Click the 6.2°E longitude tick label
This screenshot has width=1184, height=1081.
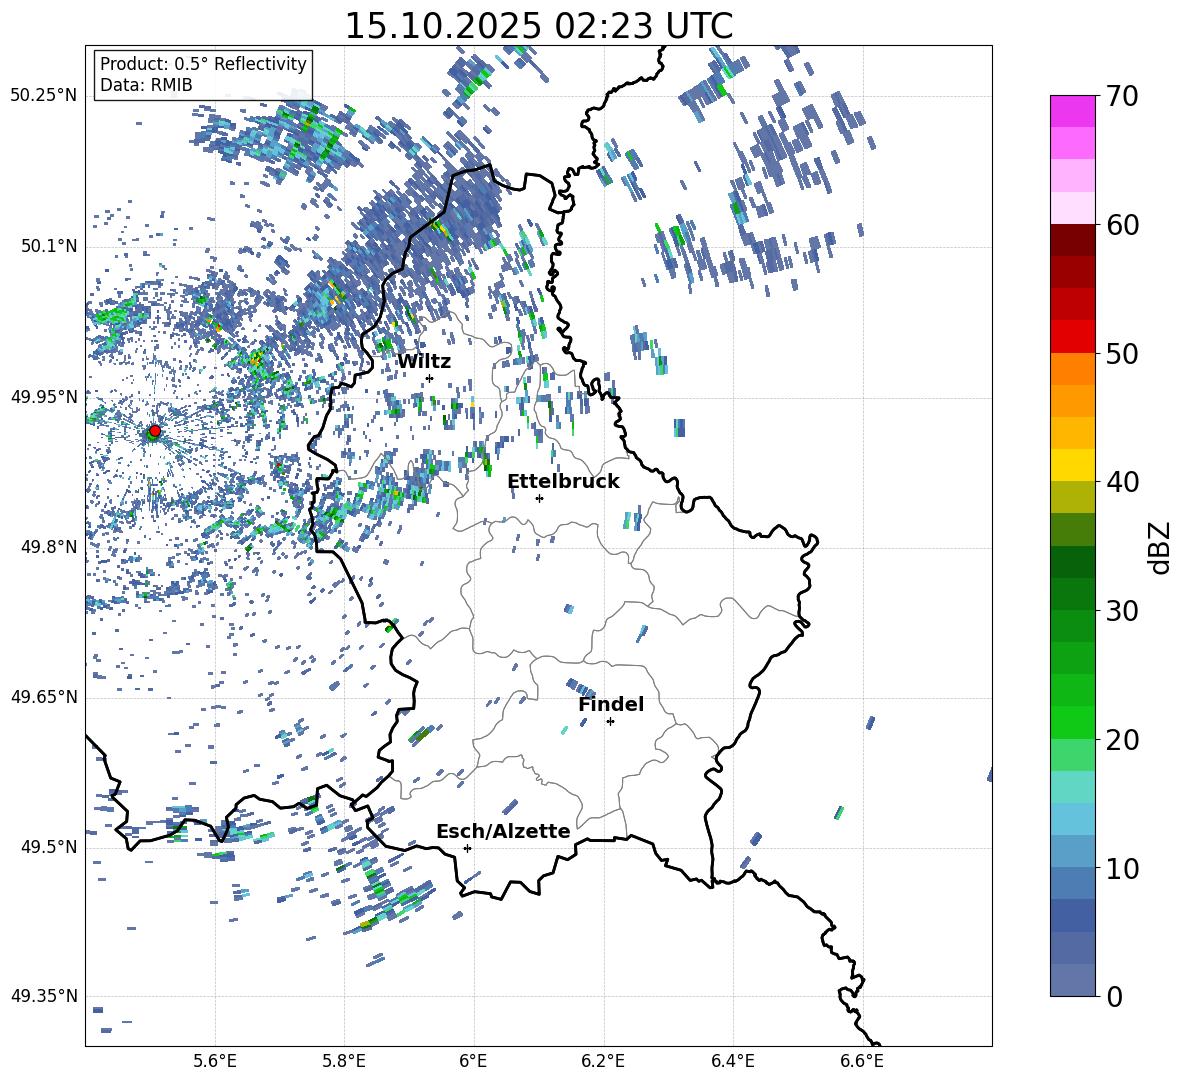(x=603, y=1061)
